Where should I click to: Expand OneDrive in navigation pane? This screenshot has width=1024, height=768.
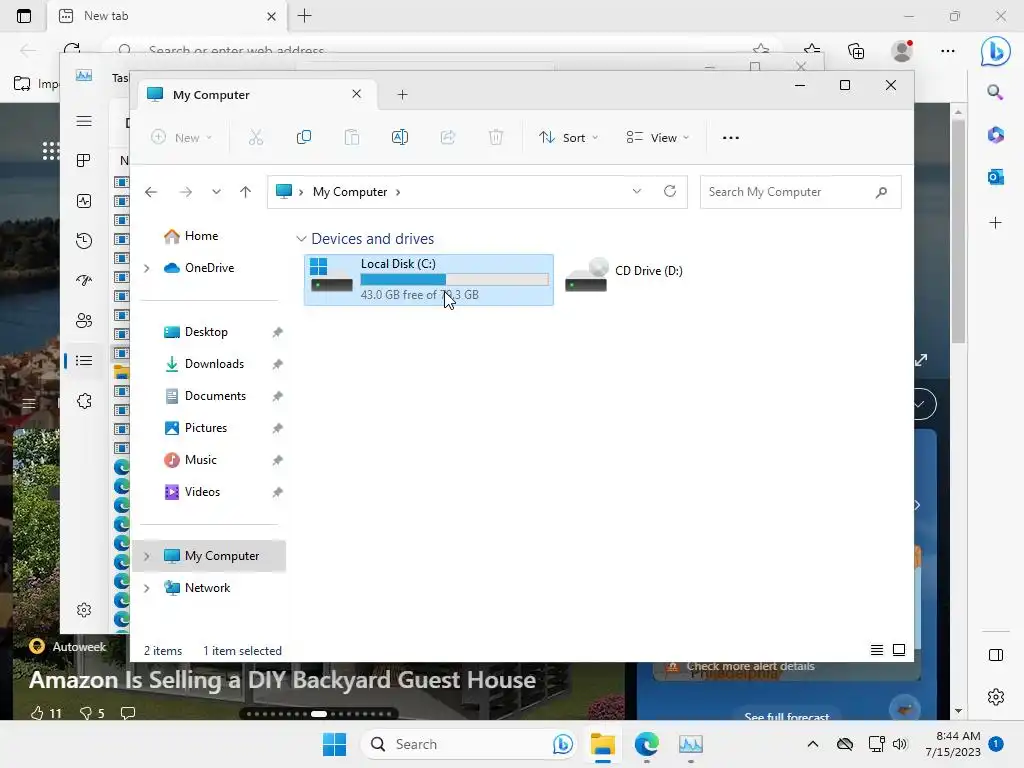(x=147, y=268)
